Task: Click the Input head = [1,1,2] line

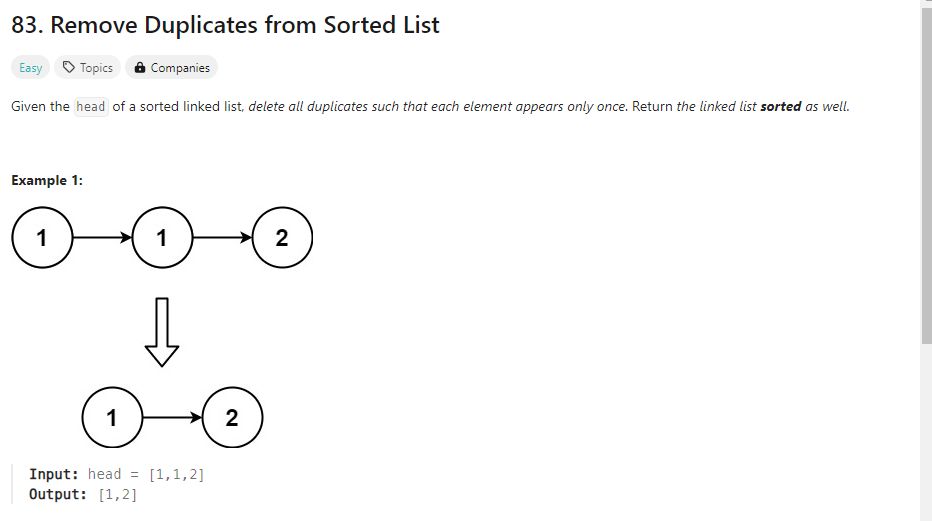Action: (x=116, y=474)
